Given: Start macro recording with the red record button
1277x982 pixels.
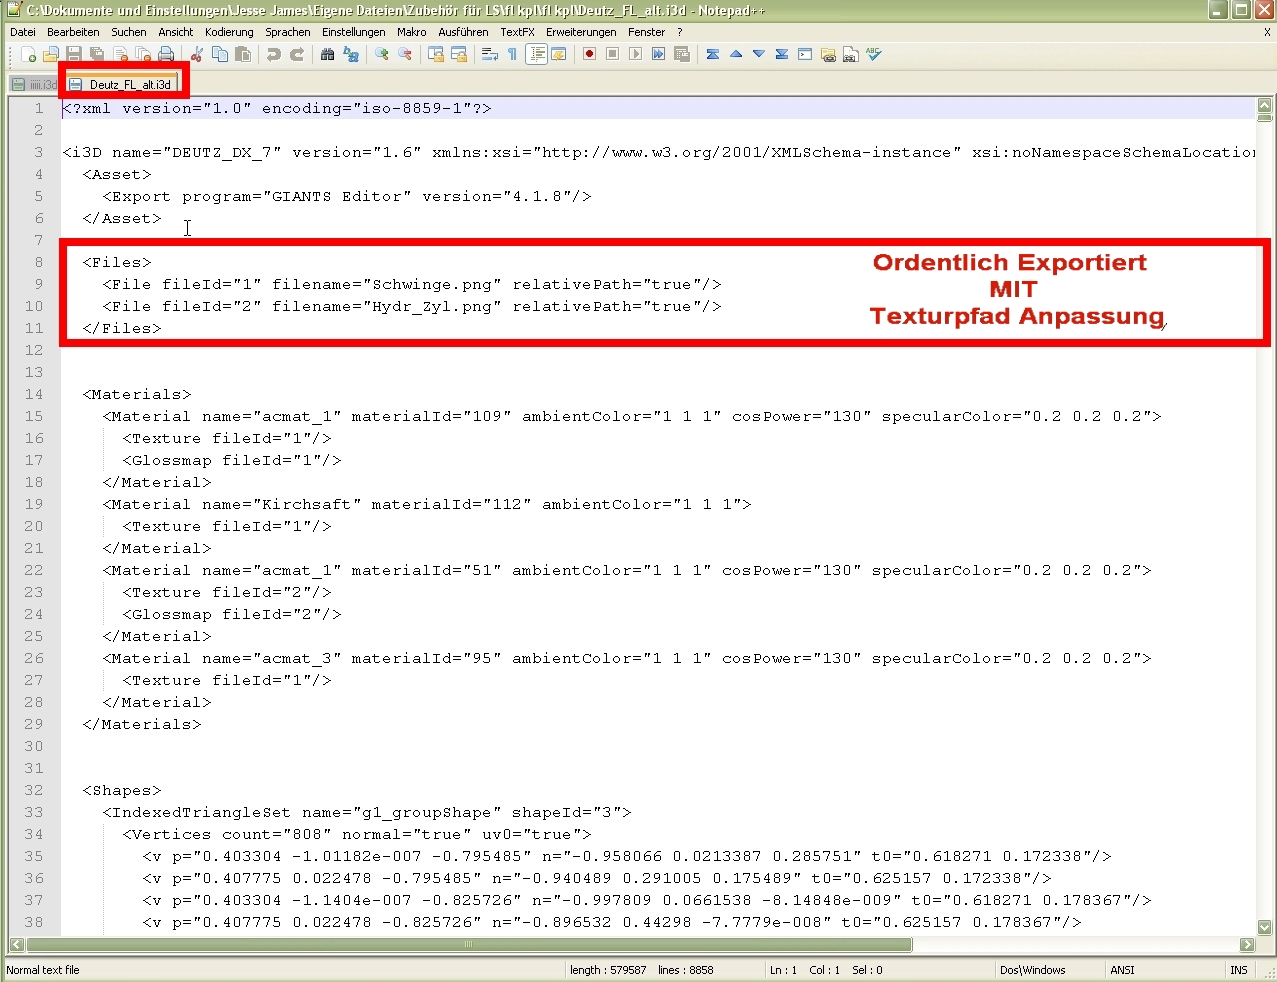Looking at the screenshot, I should 590,54.
